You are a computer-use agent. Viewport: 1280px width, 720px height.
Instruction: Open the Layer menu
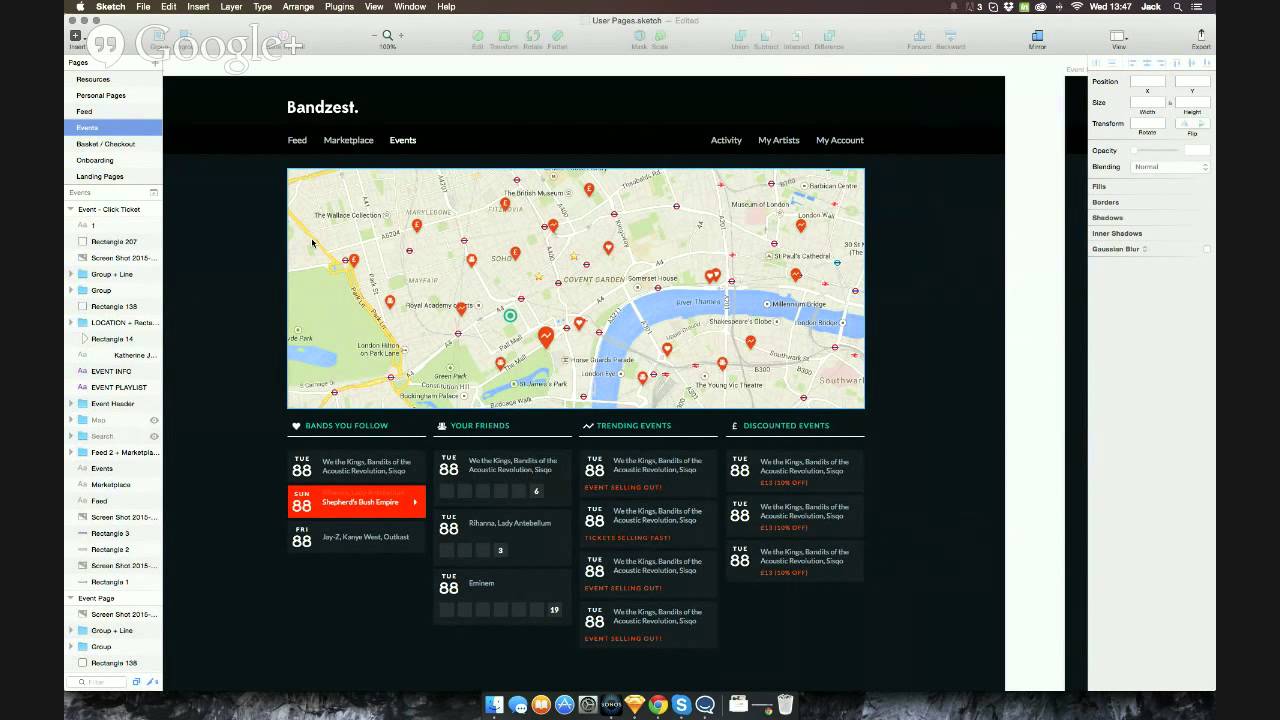coord(231,7)
